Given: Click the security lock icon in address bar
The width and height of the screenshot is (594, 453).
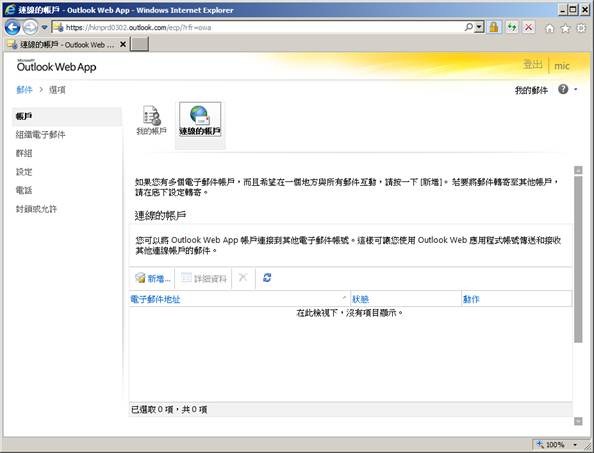Looking at the screenshot, I should (x=494, y=27).
